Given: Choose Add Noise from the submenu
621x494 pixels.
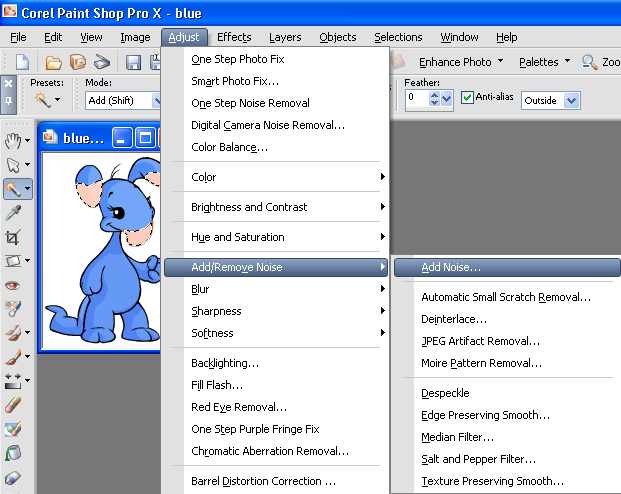Looking at the screenshot, I should pos(507,267).
